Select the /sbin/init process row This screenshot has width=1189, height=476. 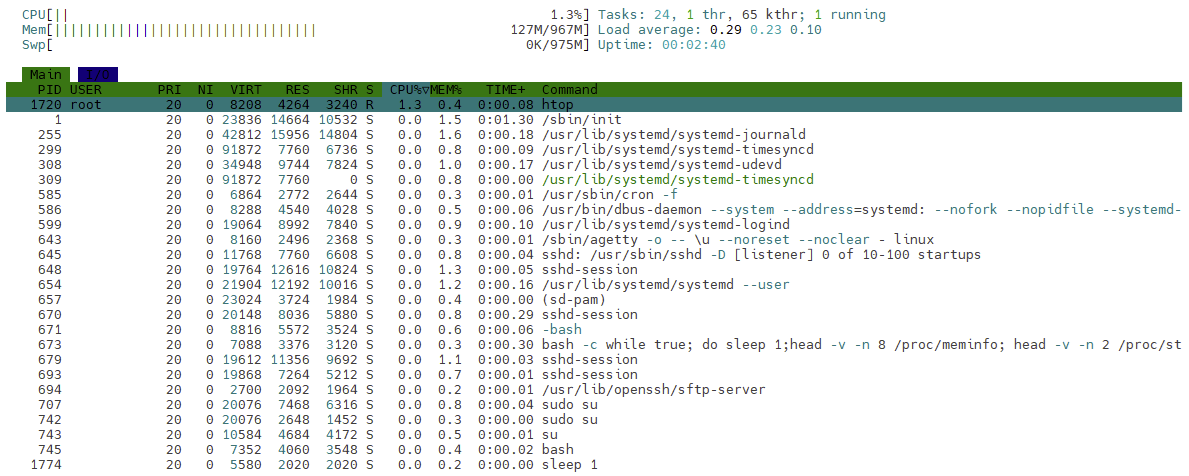594,120
